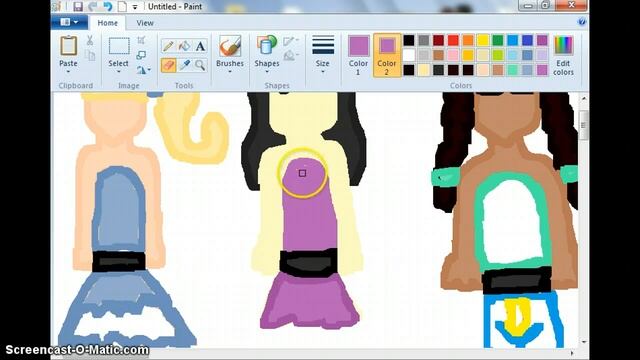The image size is (640, 360).
Task: Click the Copy icon in Clipboard group
Action: click(x=90, y=55)
